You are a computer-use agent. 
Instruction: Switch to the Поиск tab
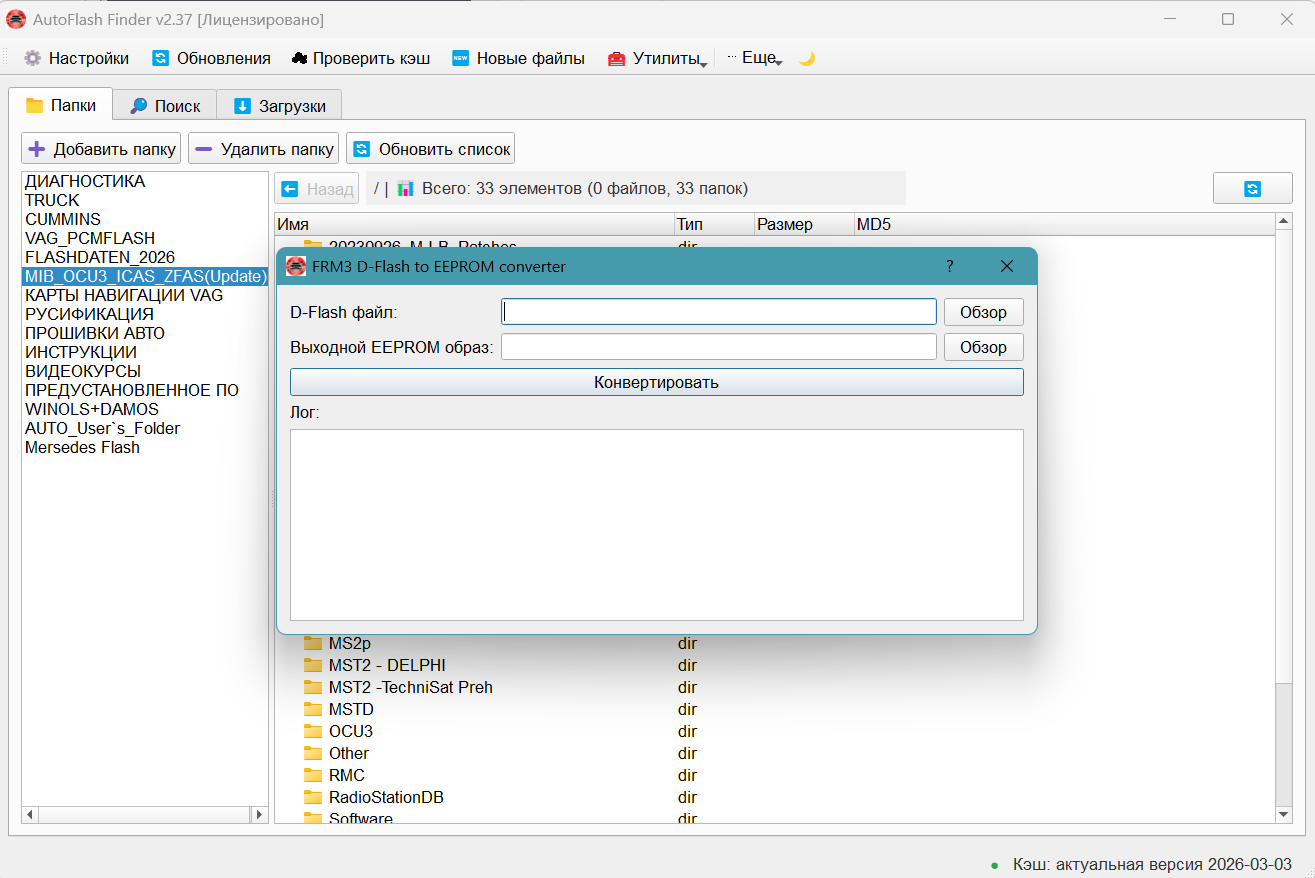coord(165,105)
